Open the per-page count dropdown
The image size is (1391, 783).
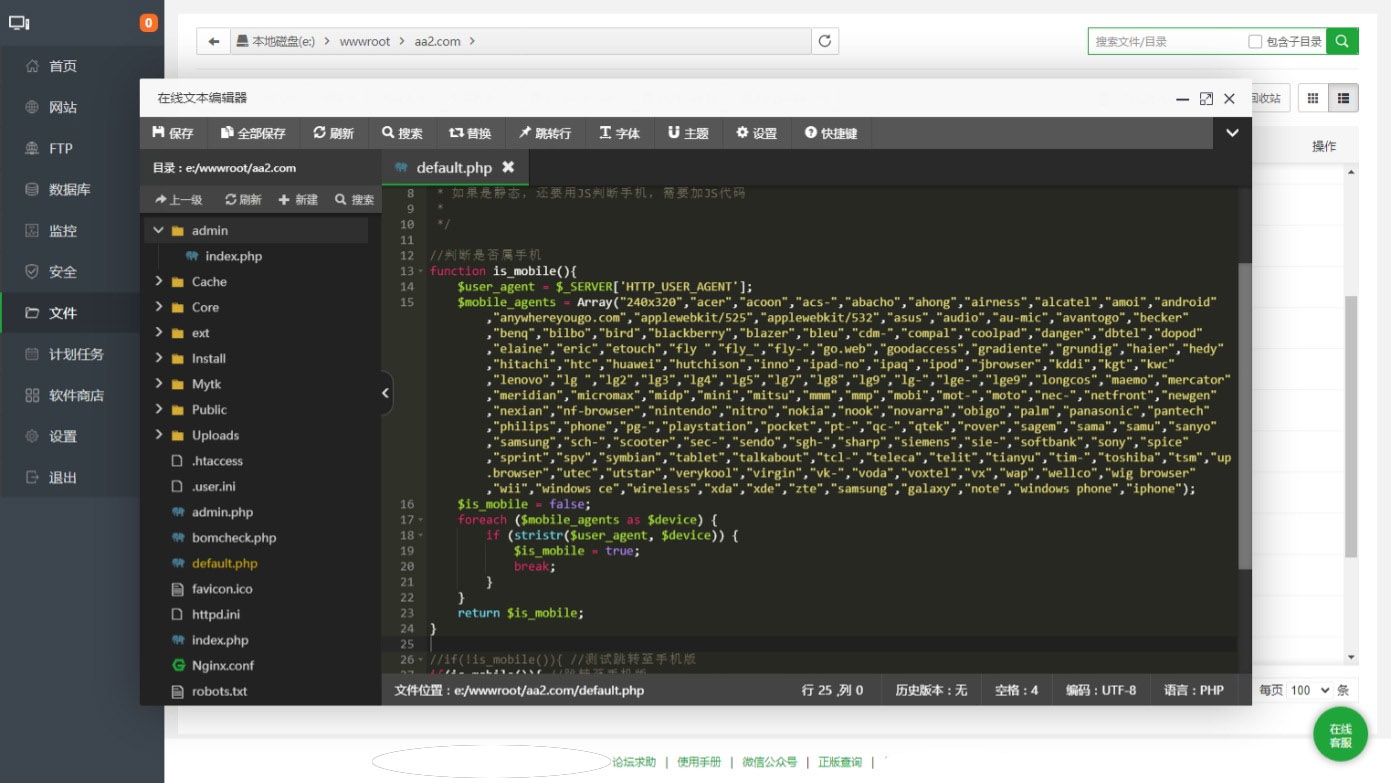(x=1310, y=690)
